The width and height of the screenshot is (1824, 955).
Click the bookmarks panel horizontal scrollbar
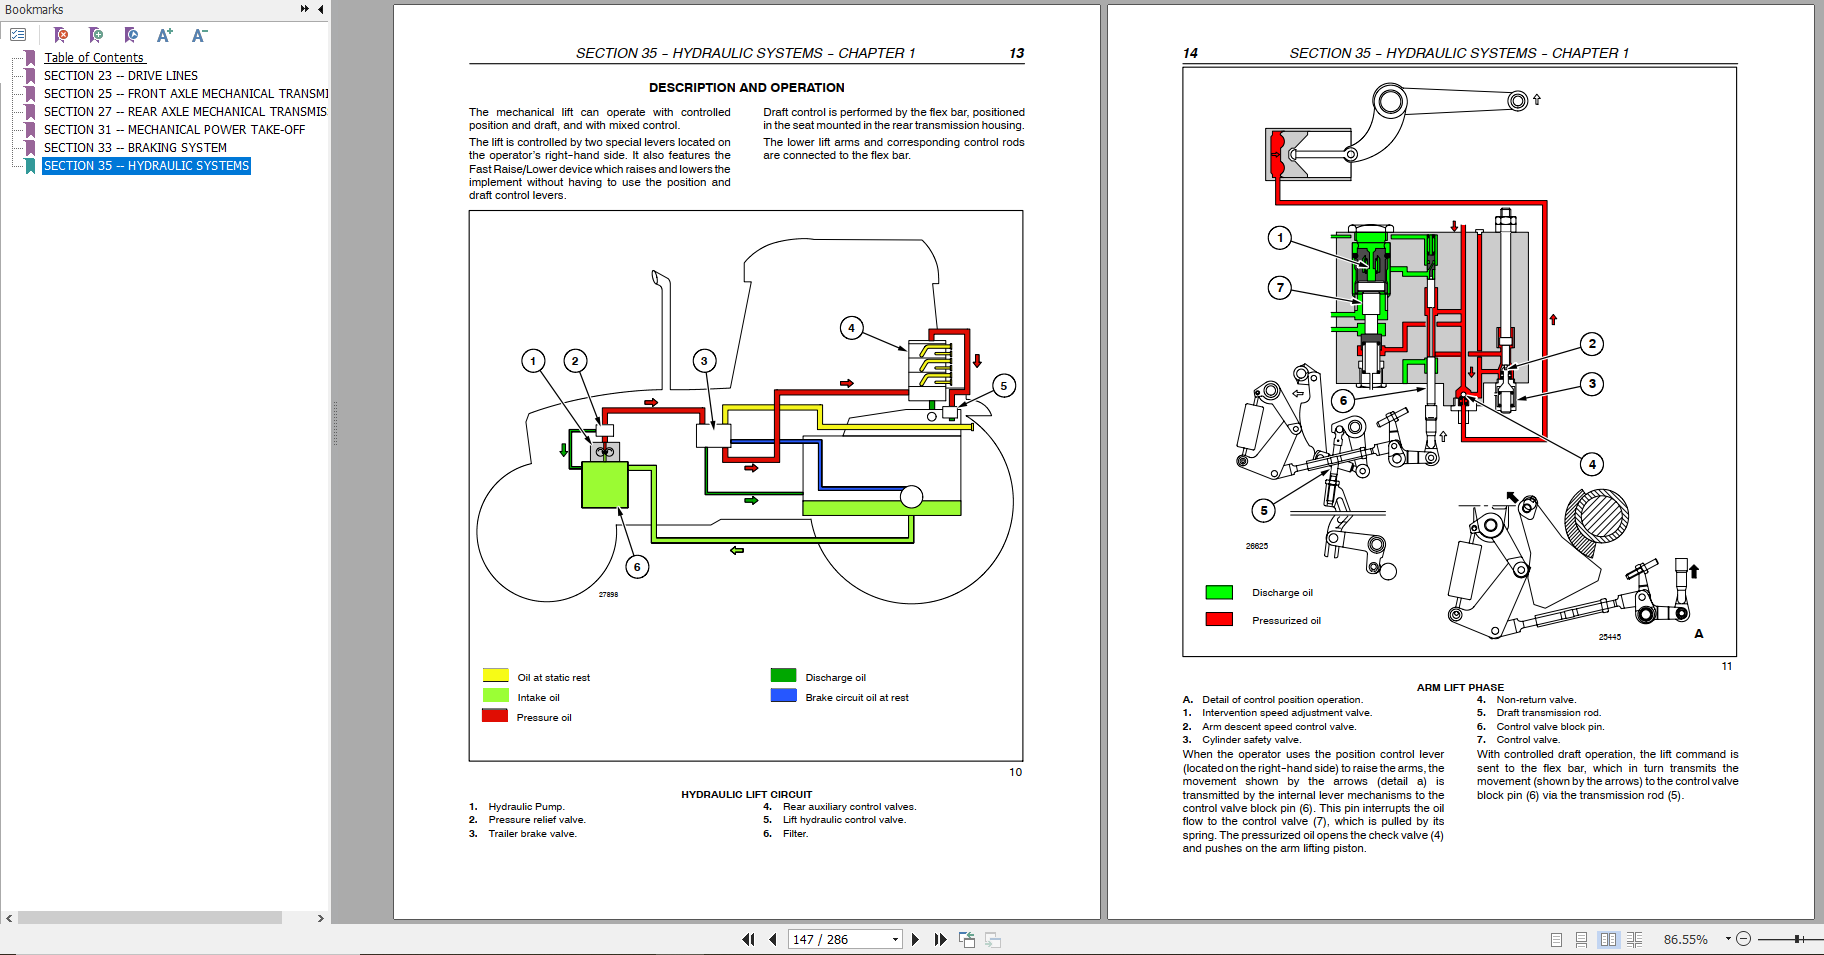click(150, 918)
